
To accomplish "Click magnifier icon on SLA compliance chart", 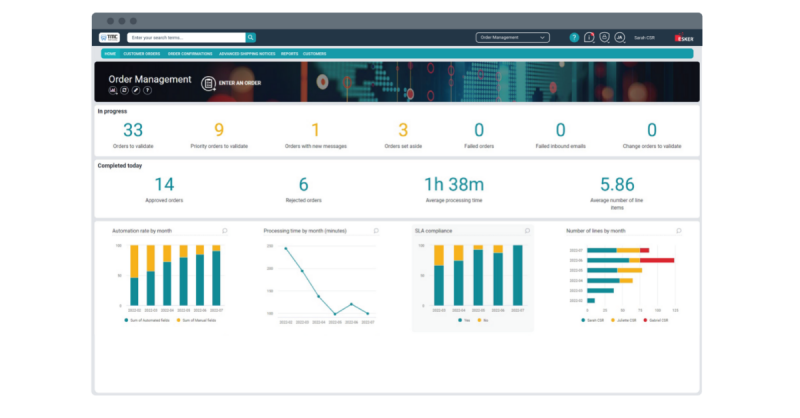I will coord(527,230).
